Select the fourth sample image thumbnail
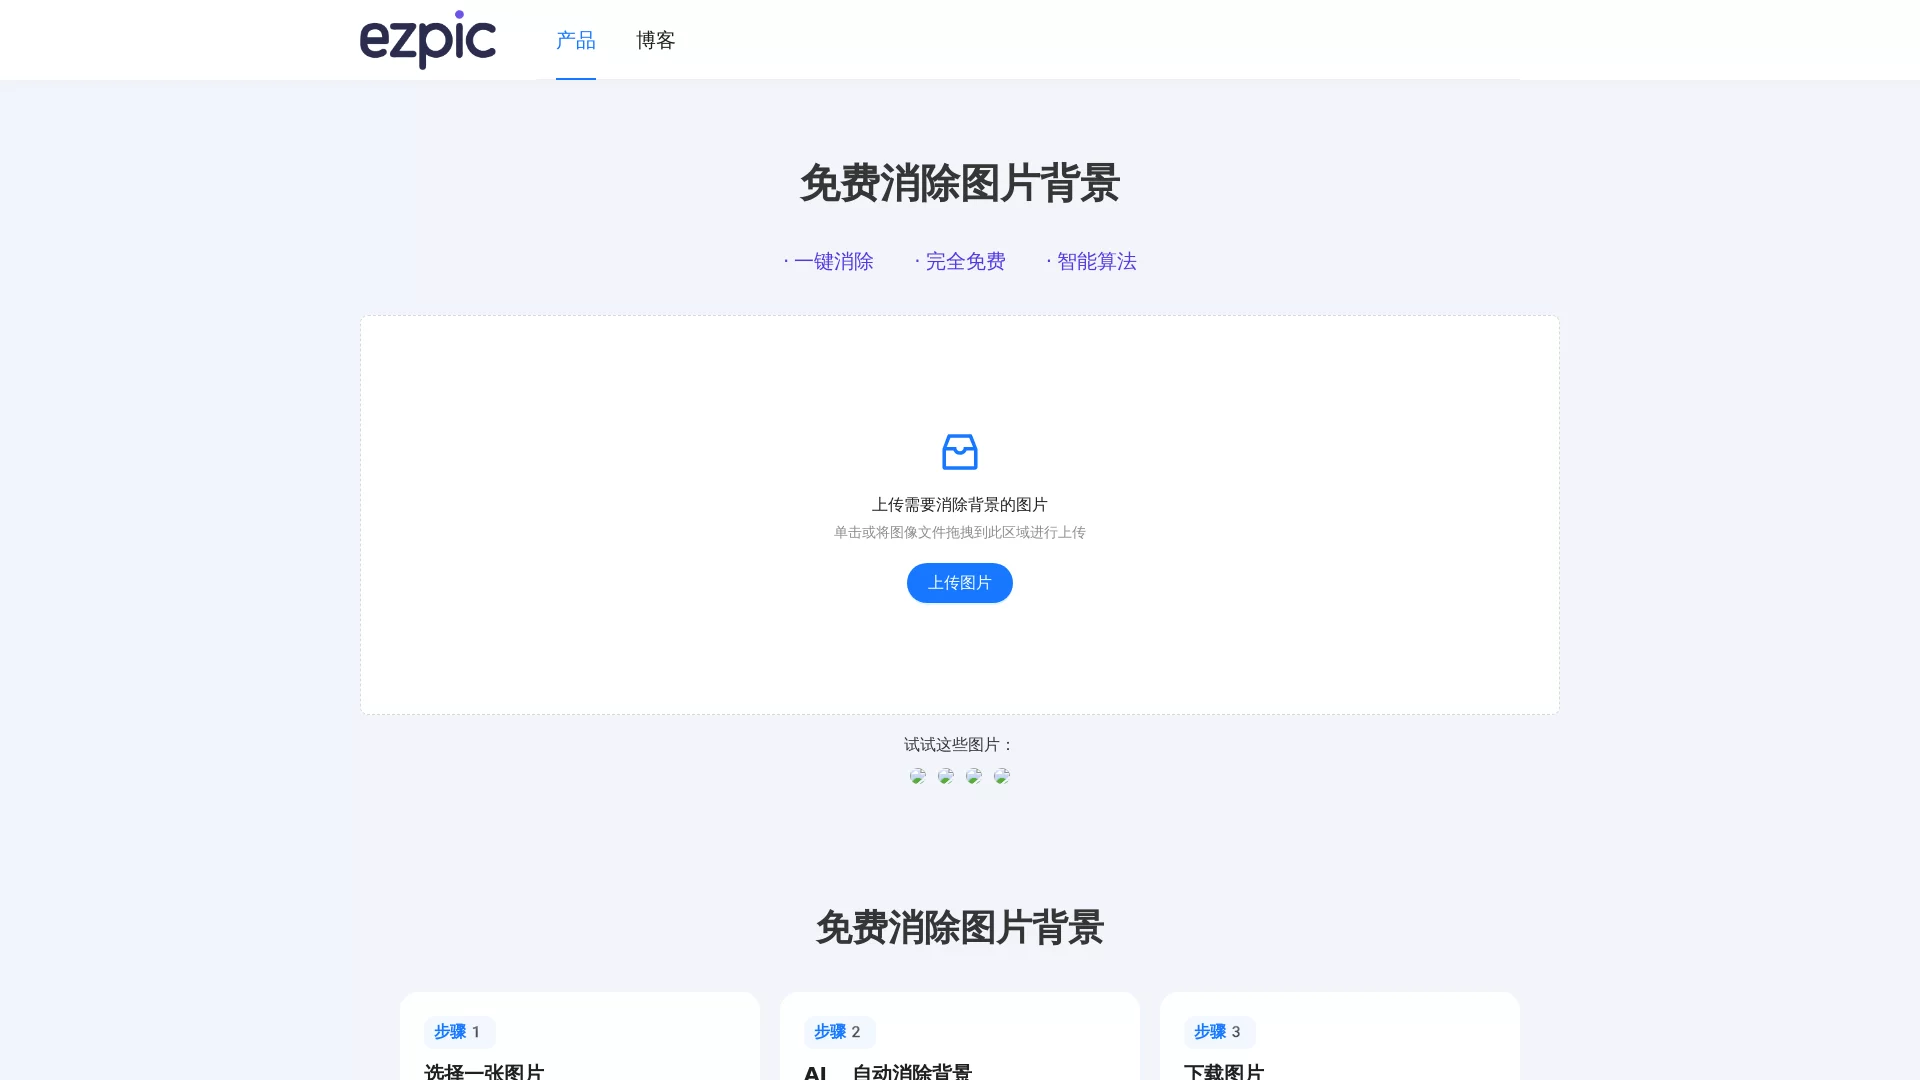1920x1080 pixels. point(1001,775)
